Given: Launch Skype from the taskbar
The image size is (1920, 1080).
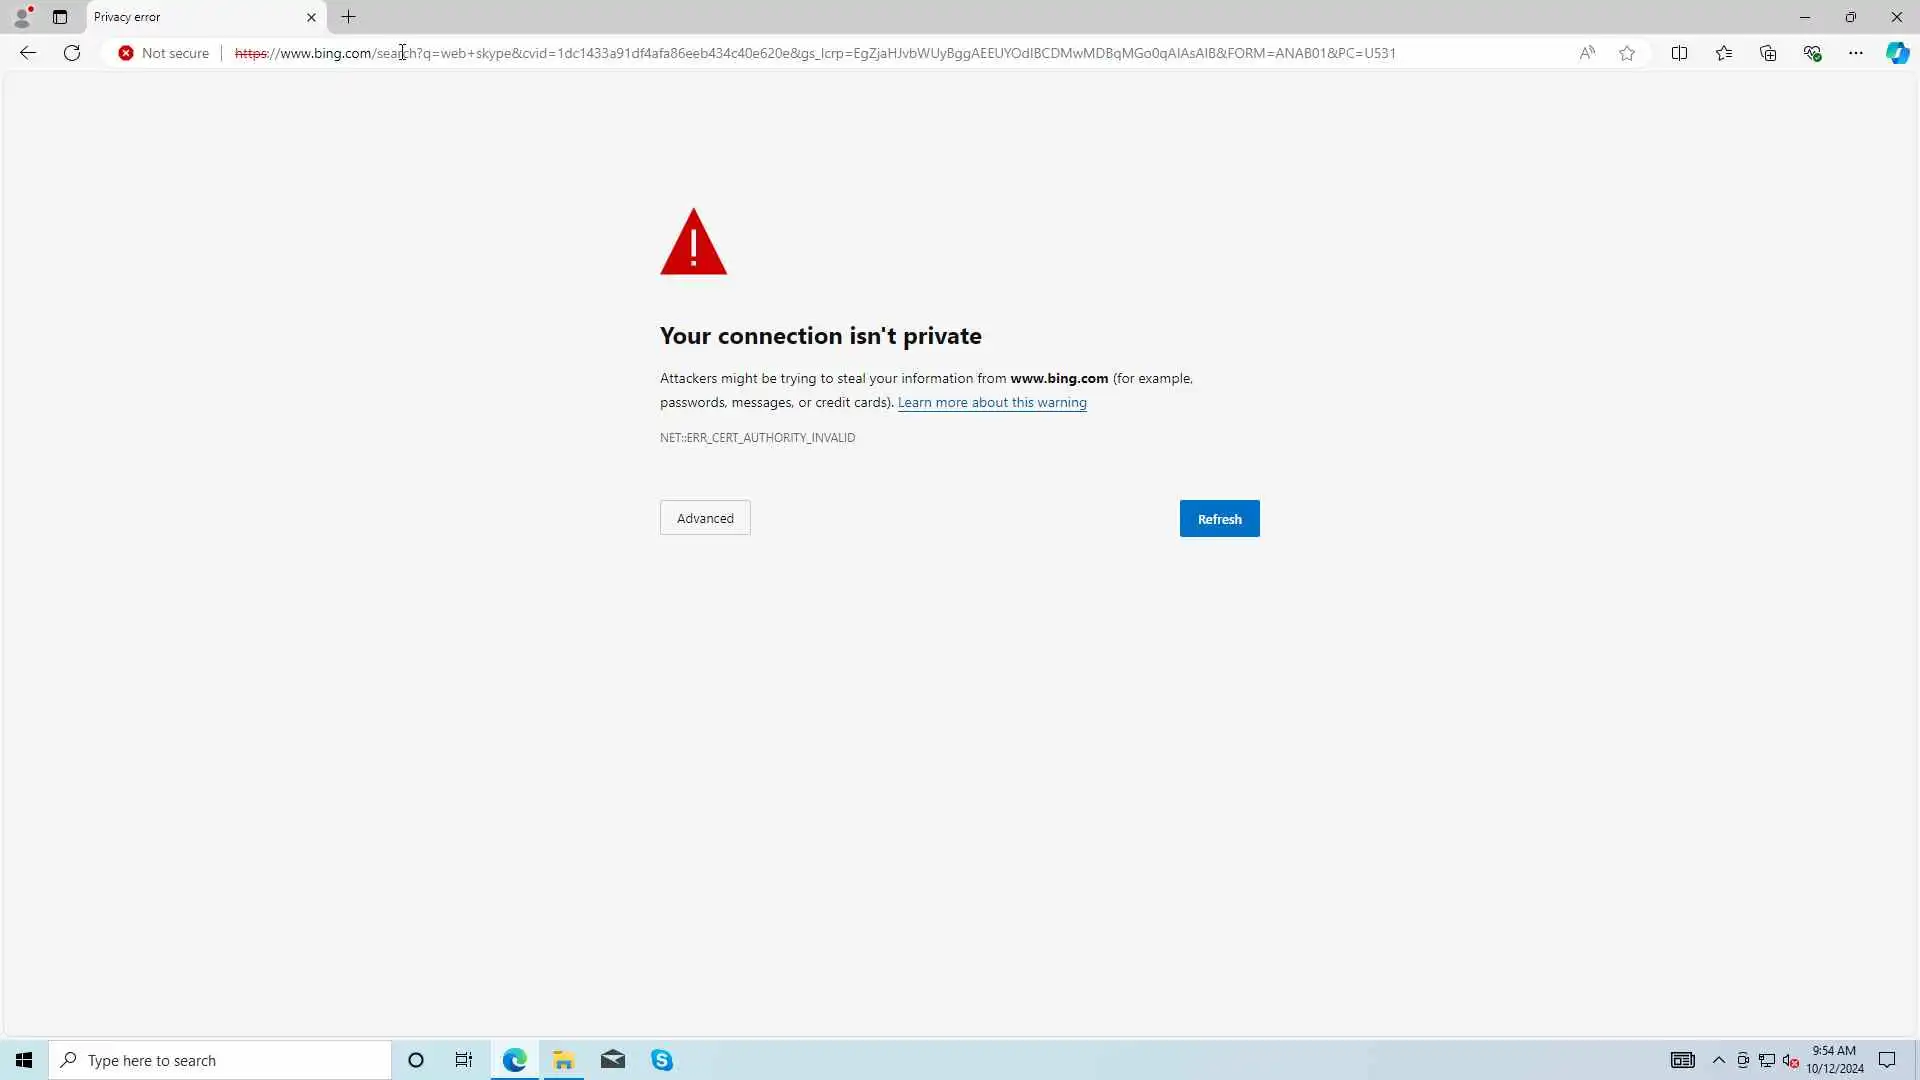Looking at the screenshot, I should [662, 1060].
